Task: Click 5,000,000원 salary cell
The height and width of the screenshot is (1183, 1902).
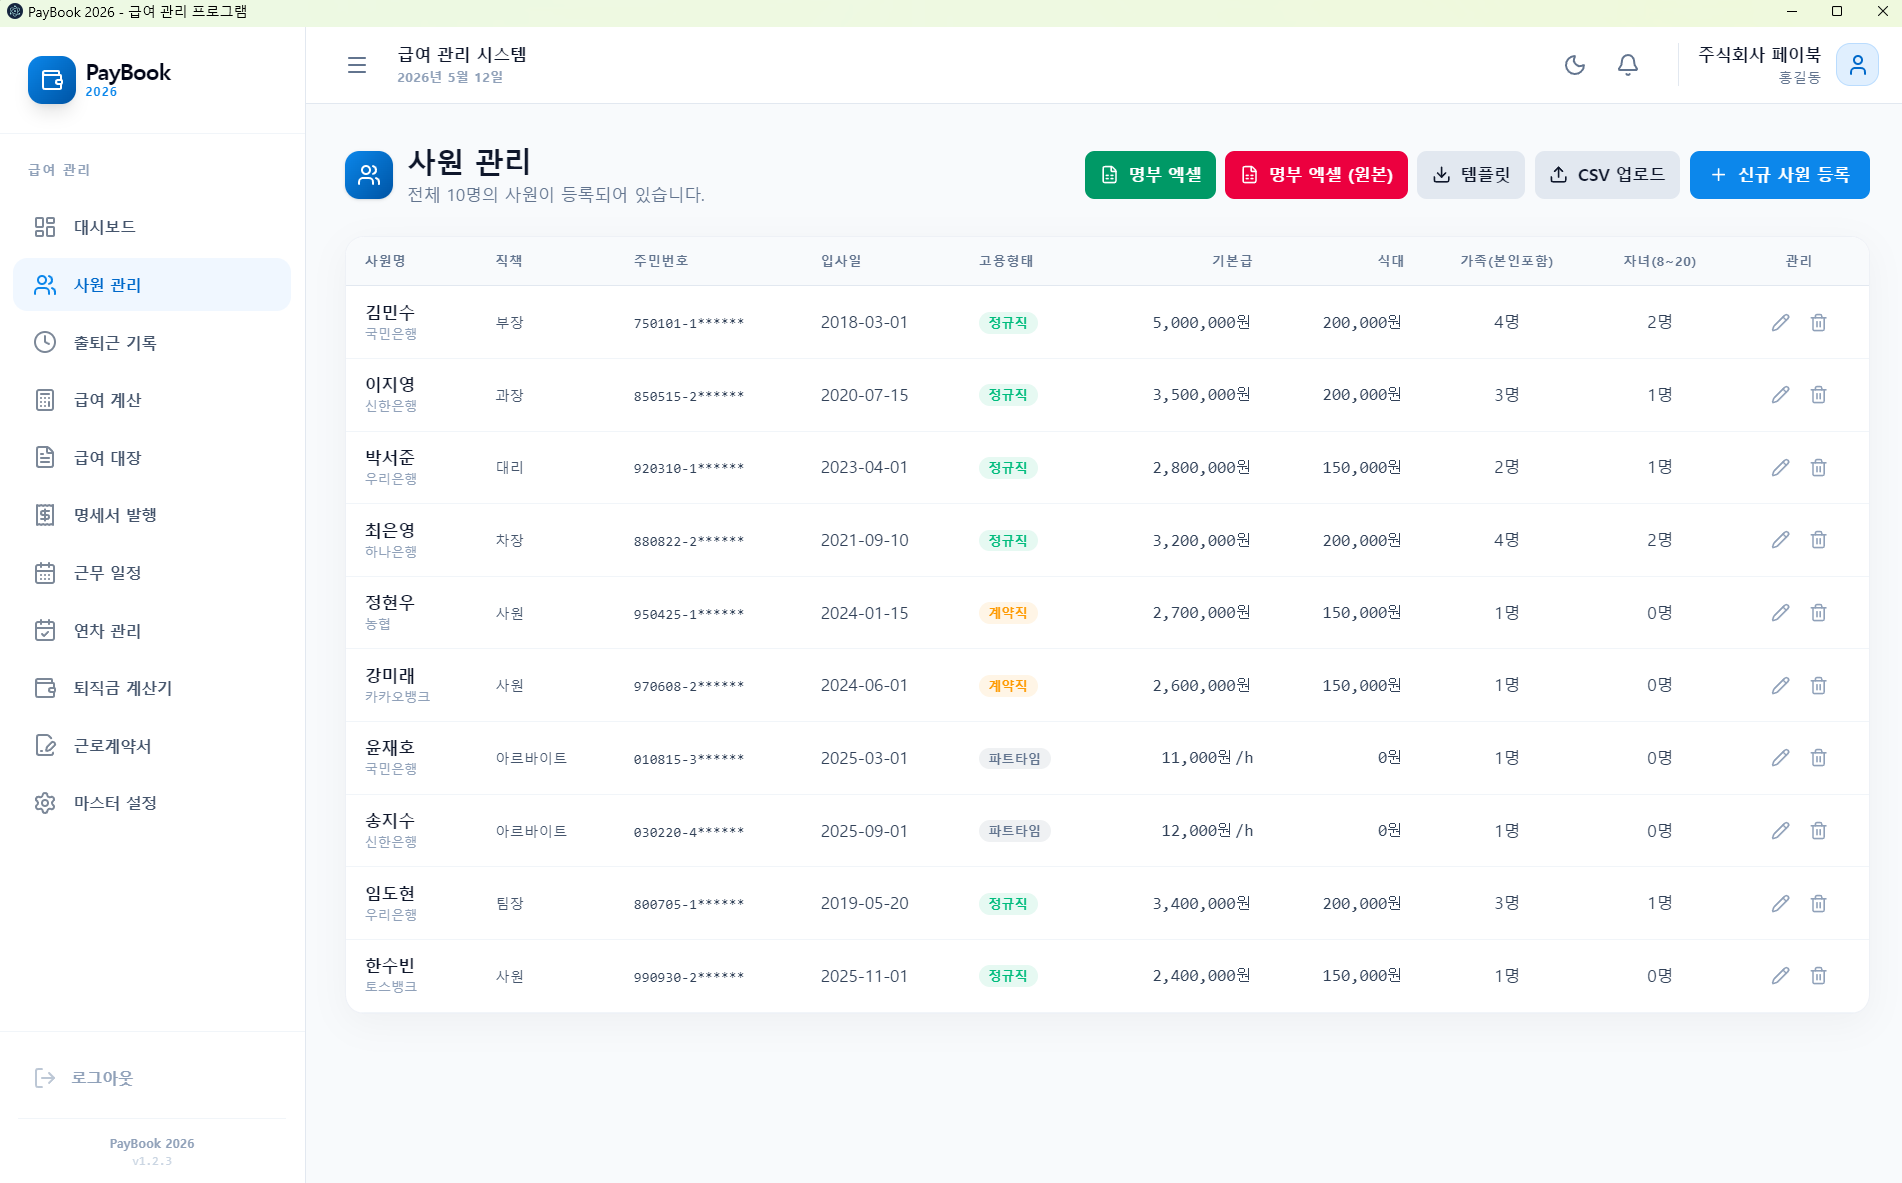Action: coord(1201,322)
